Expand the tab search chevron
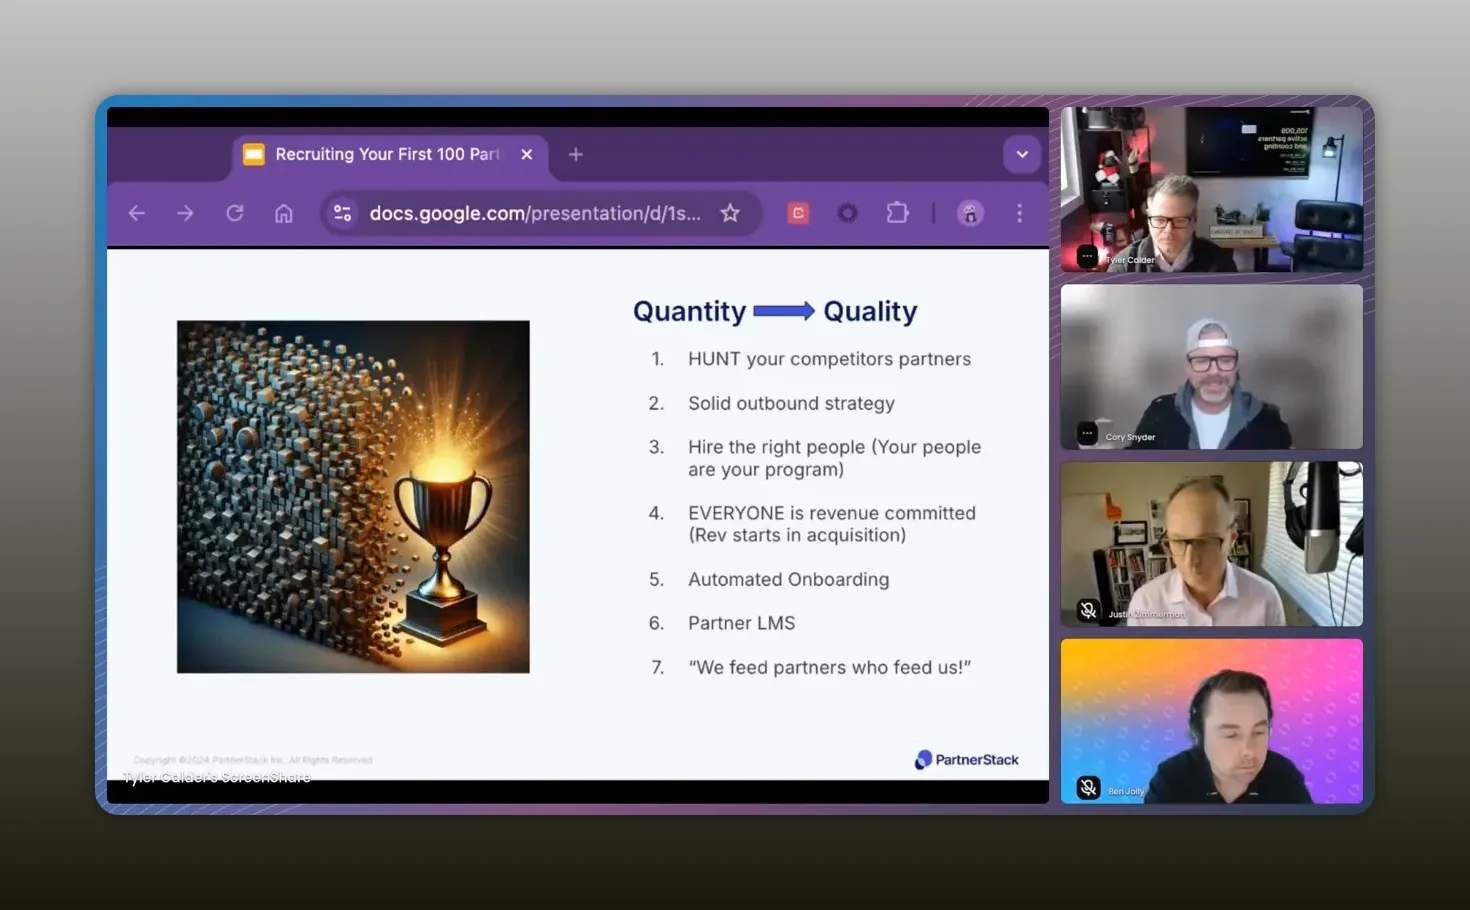Viewport: 1470px width, 910px height. pos(1022,154)
